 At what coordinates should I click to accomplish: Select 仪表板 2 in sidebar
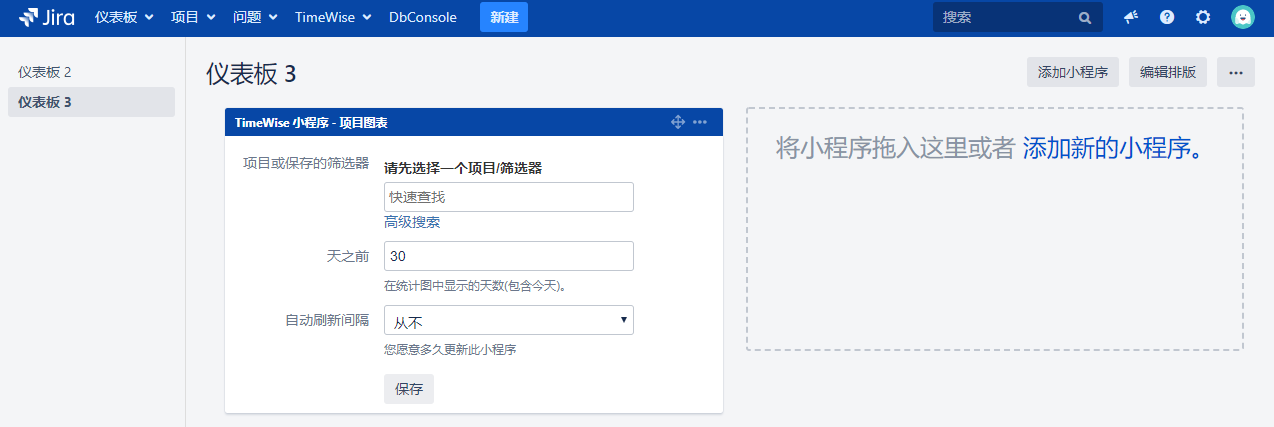point(45,72)
